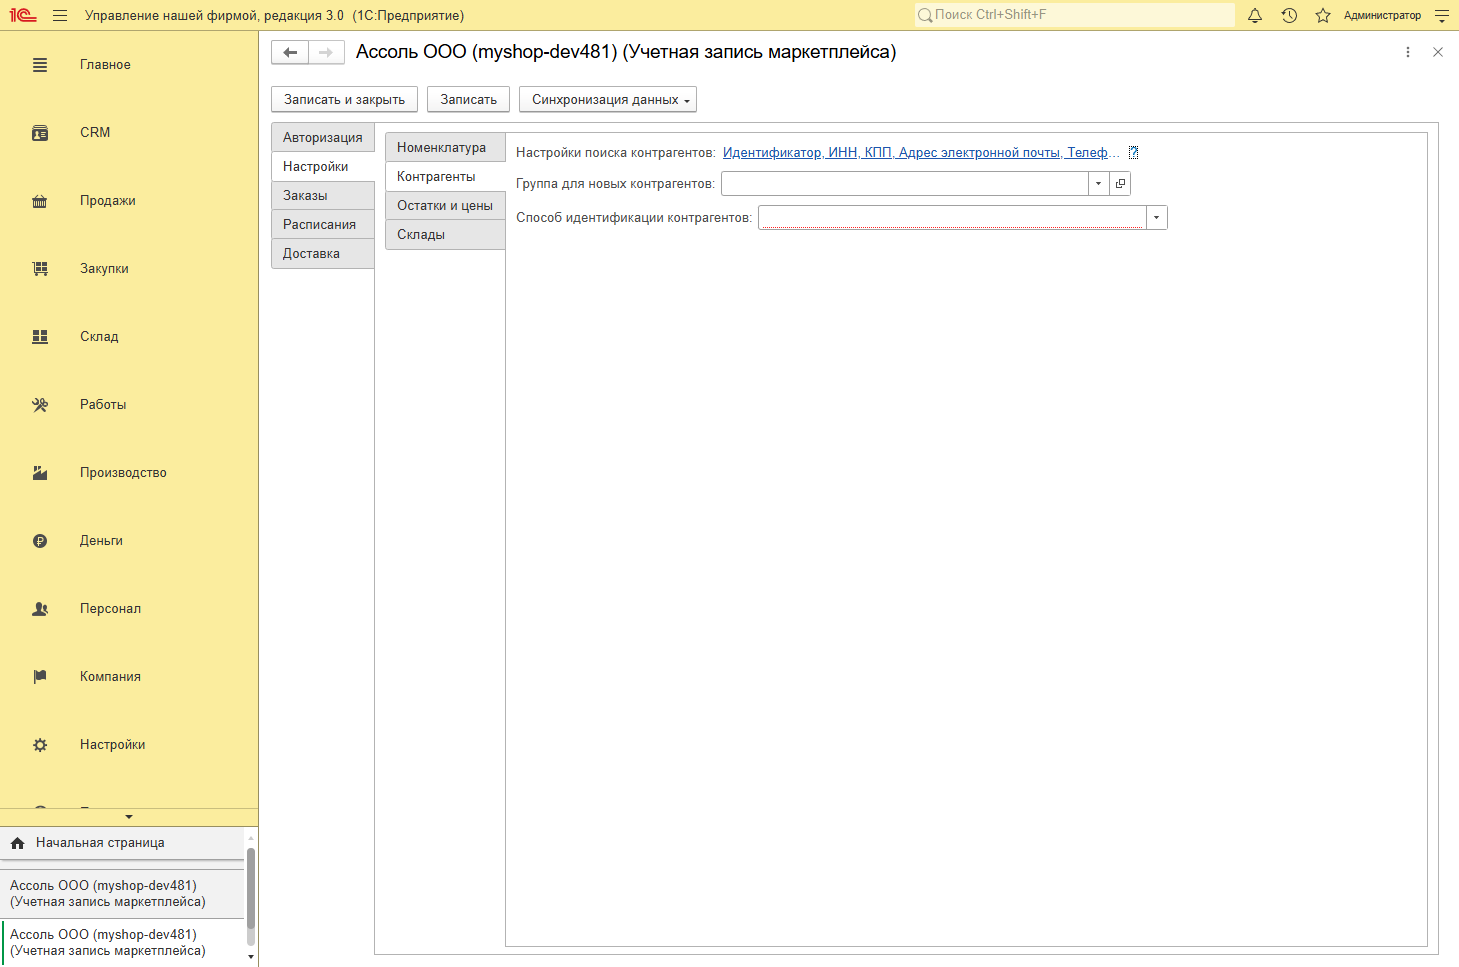Click the Группа для новых контрагентов field
Viewport: 1459px width, 967px height.
(905, 184)
